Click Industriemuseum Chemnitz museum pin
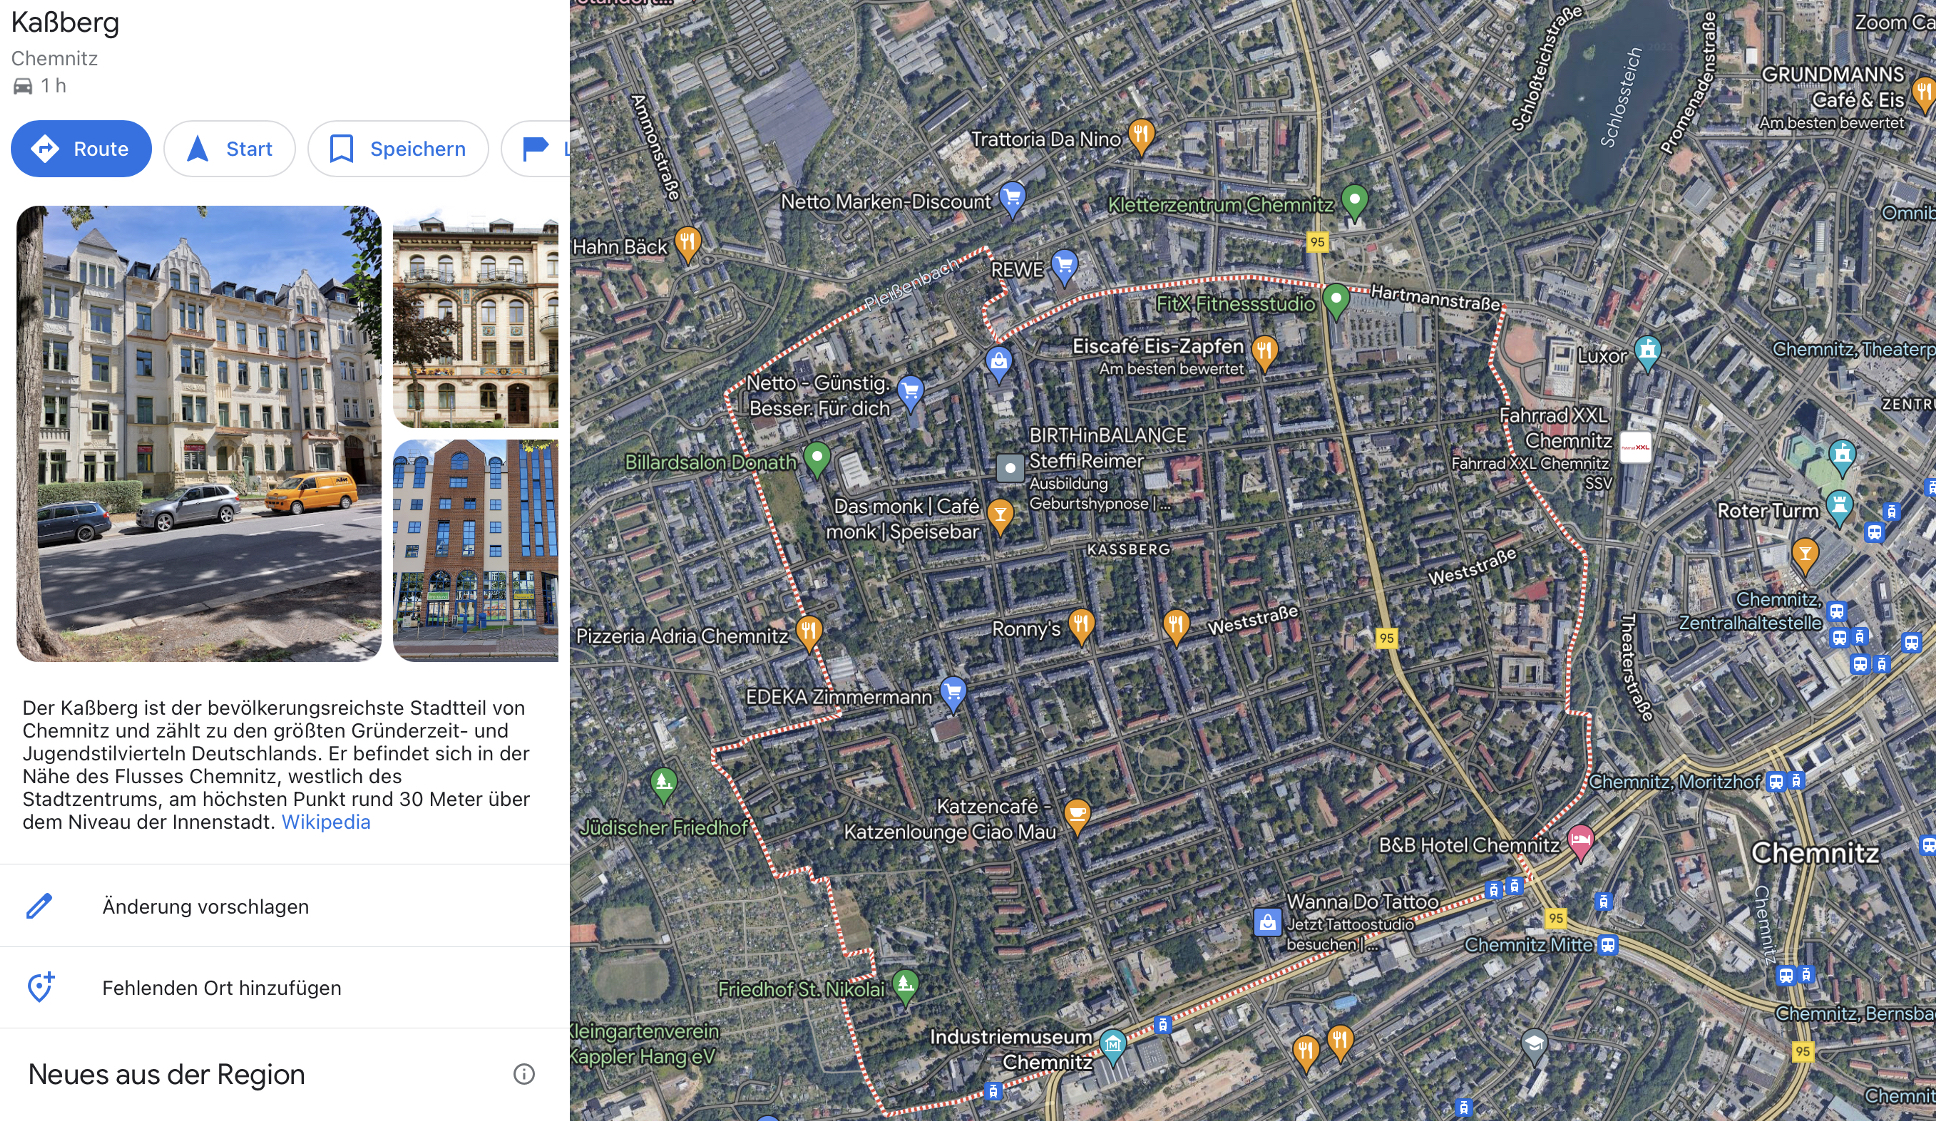 coord(1113,1045)
